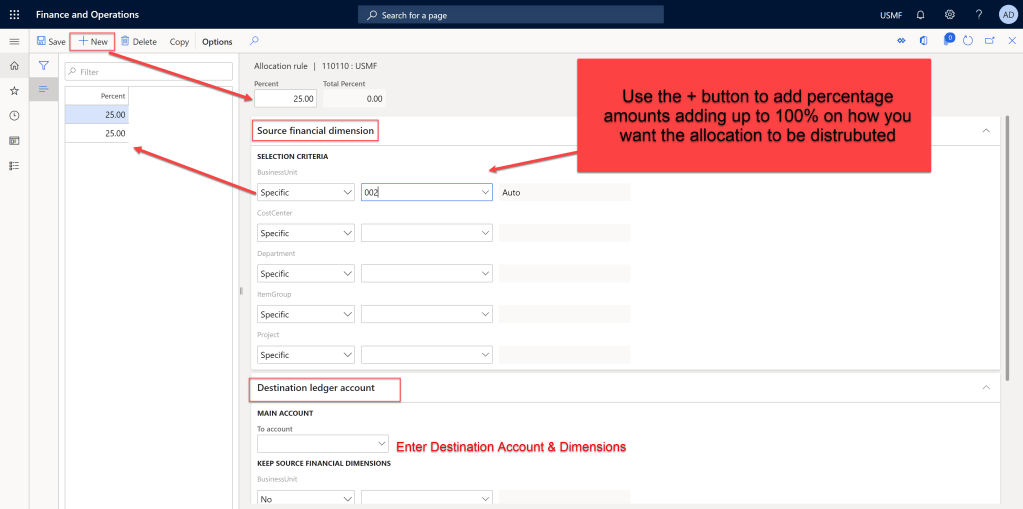Viewport: 1023px width, 509px height.
Task: Click the Copy menu item
Action: [179, 42]
